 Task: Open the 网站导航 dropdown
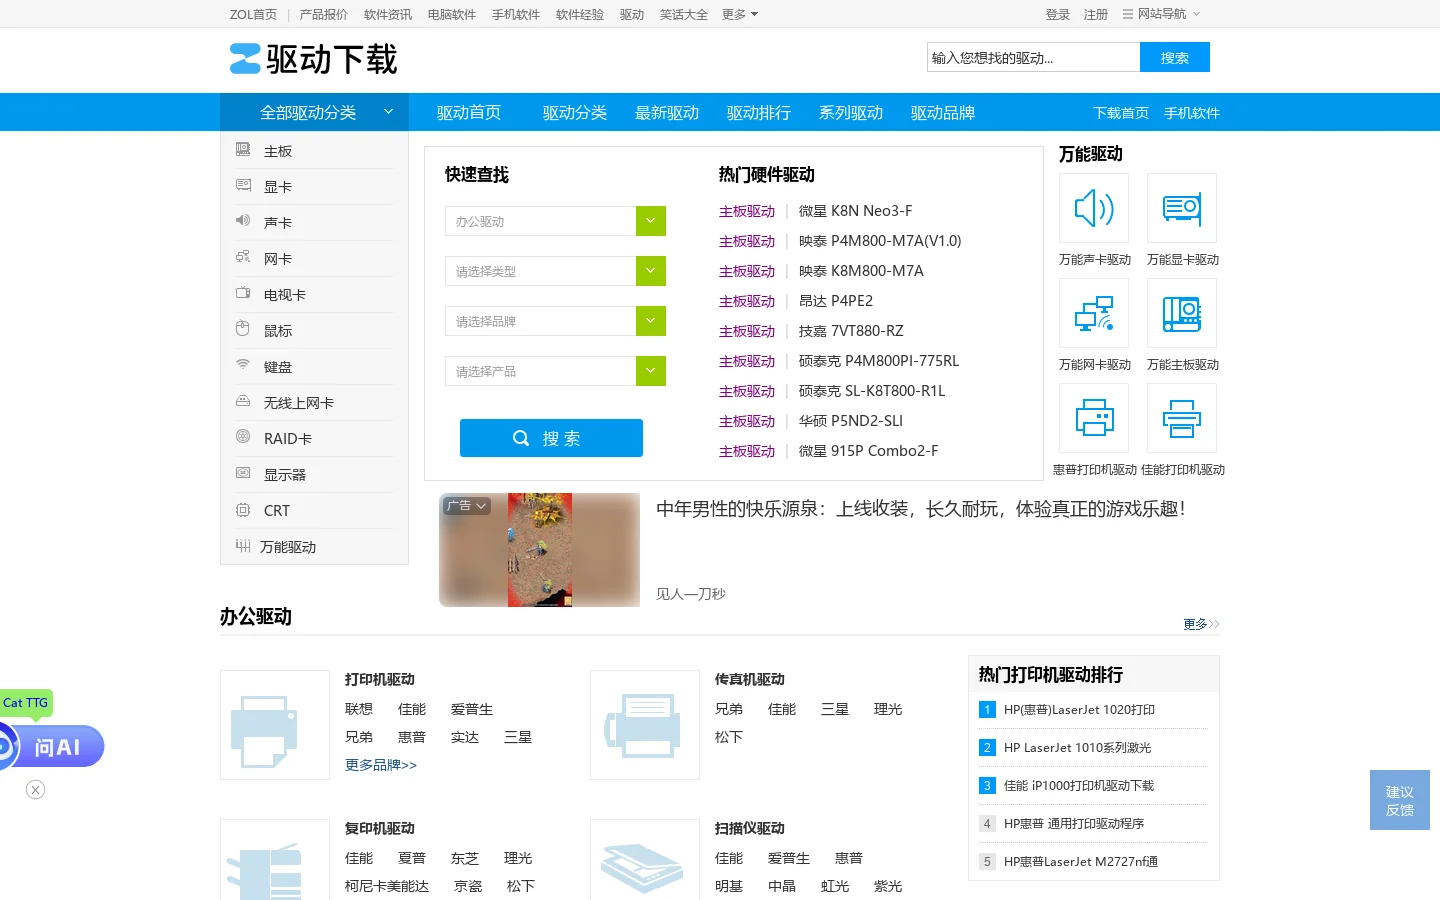1161,14
